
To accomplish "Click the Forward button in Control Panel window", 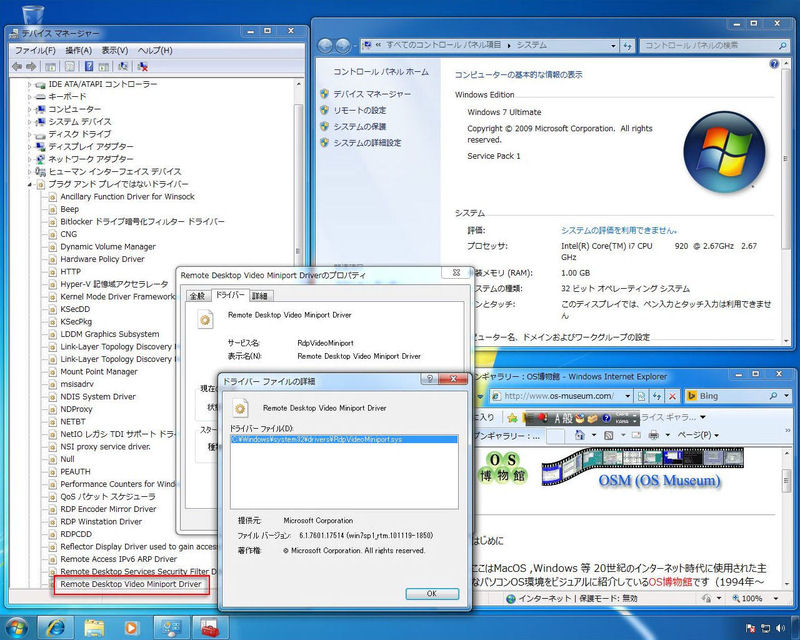I will tap(343, 45).
